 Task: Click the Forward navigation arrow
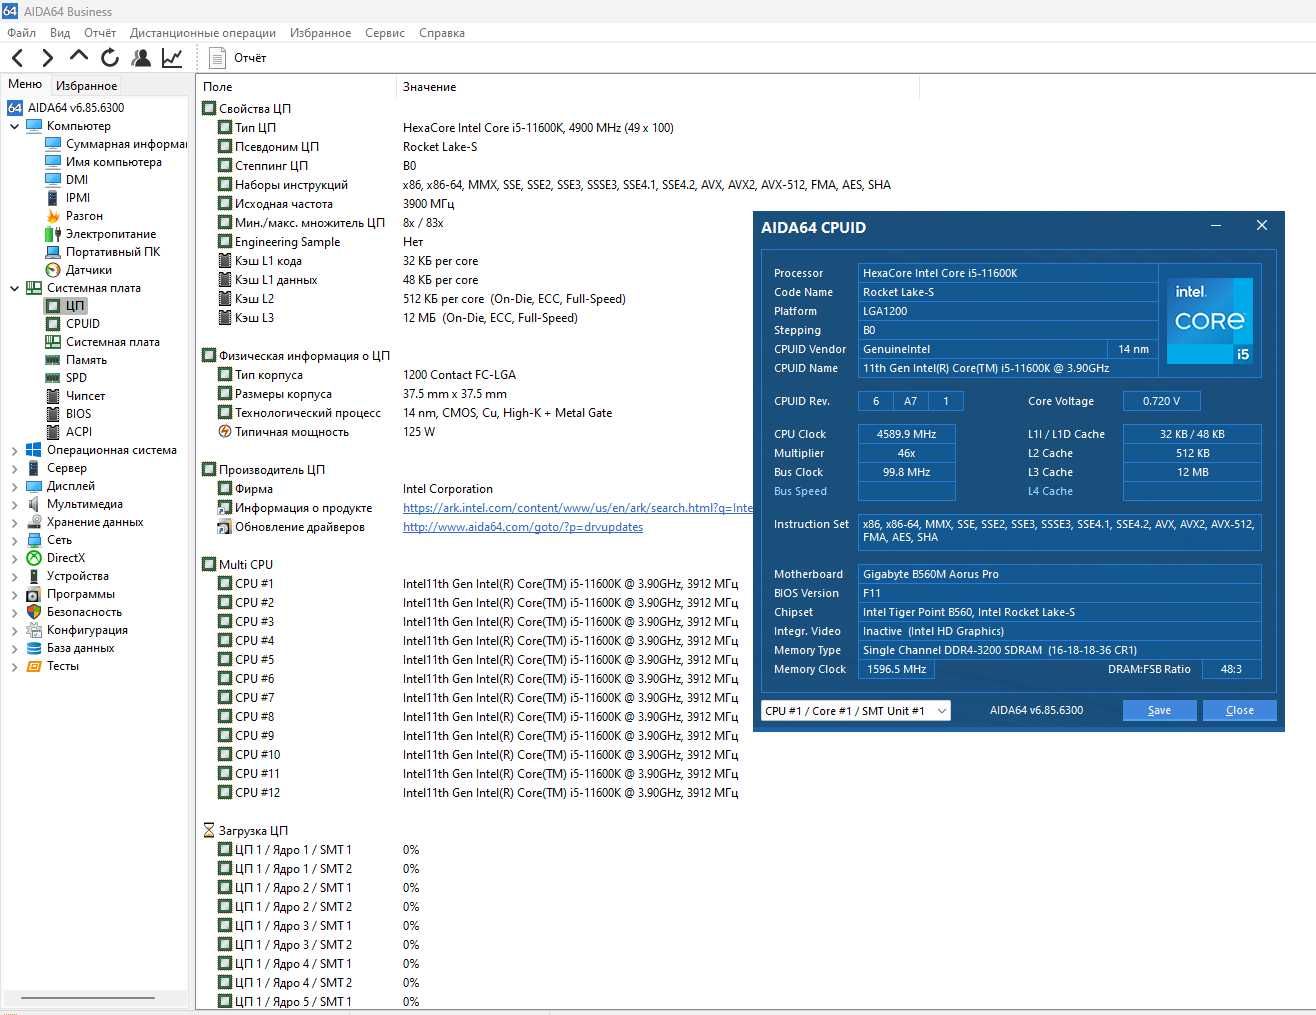pyautogui.click(x=47, y=58)
